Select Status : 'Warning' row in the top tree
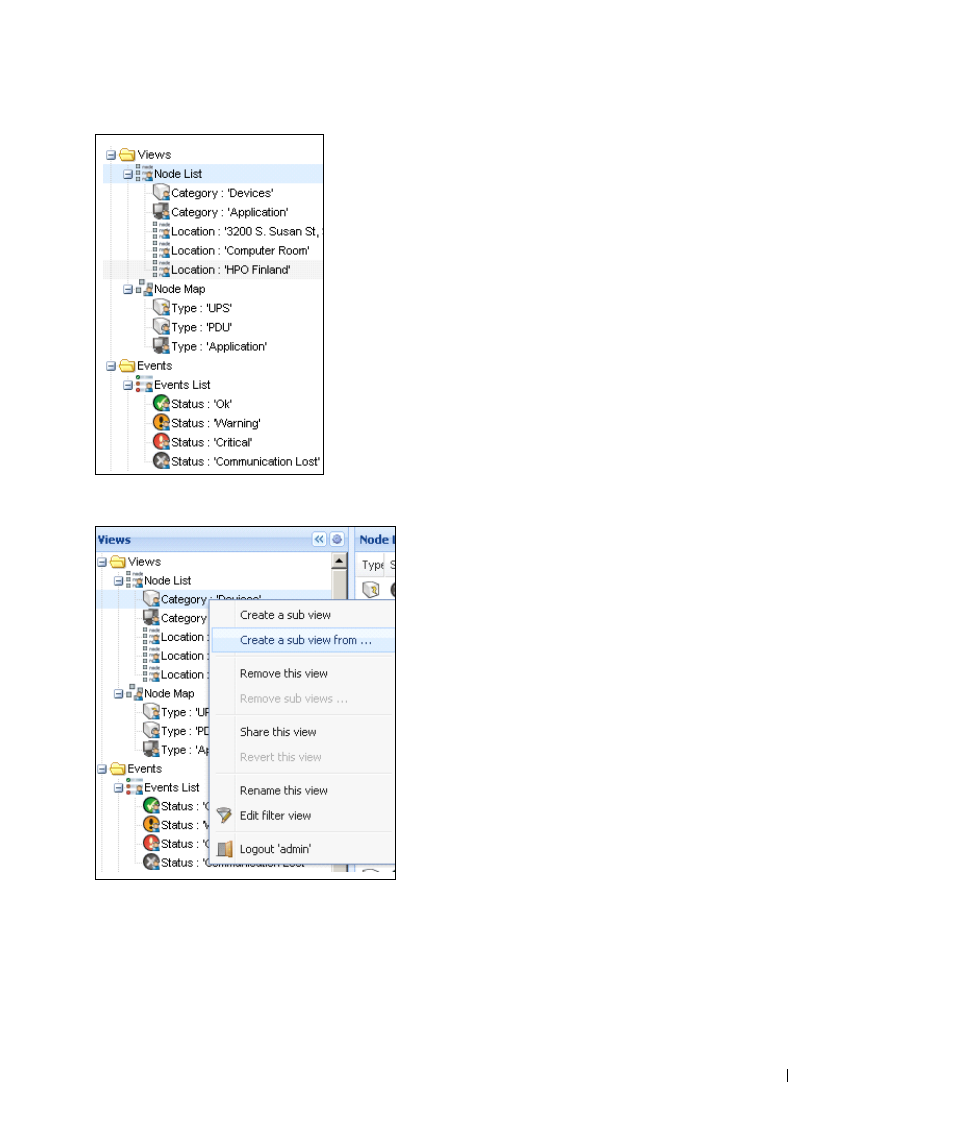The image size is (954, 1145). click(215, 424)
